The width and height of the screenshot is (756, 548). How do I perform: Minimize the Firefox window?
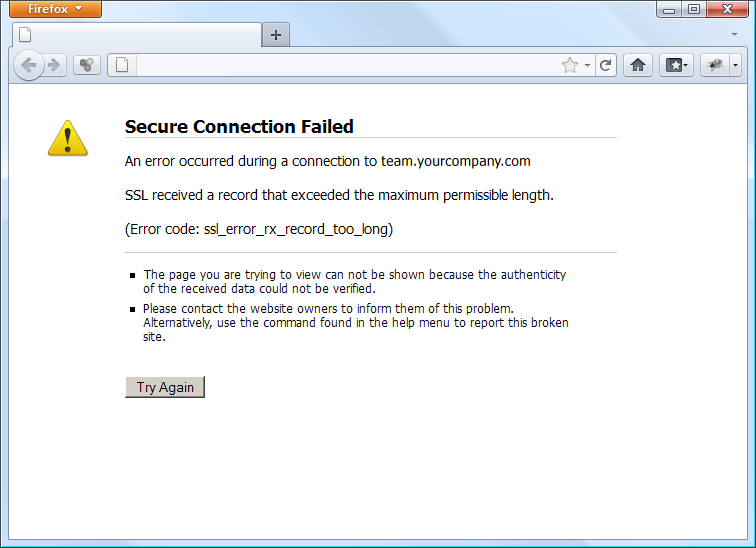point(669,9)
